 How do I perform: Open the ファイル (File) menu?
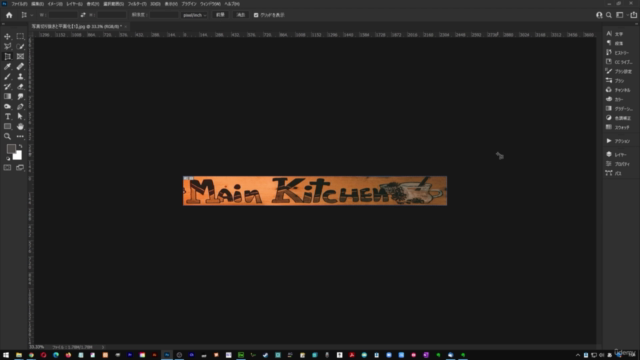(19, 4)
